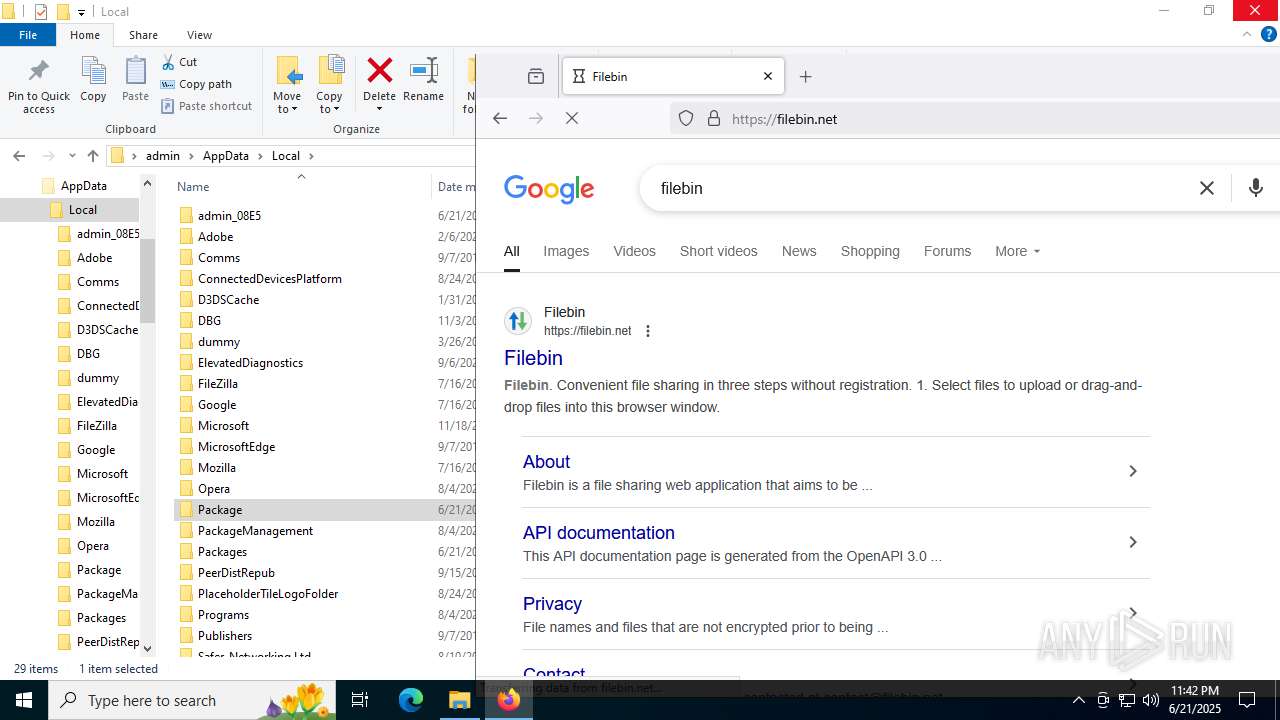Click admin in address breadcrumb

point(163,156)
